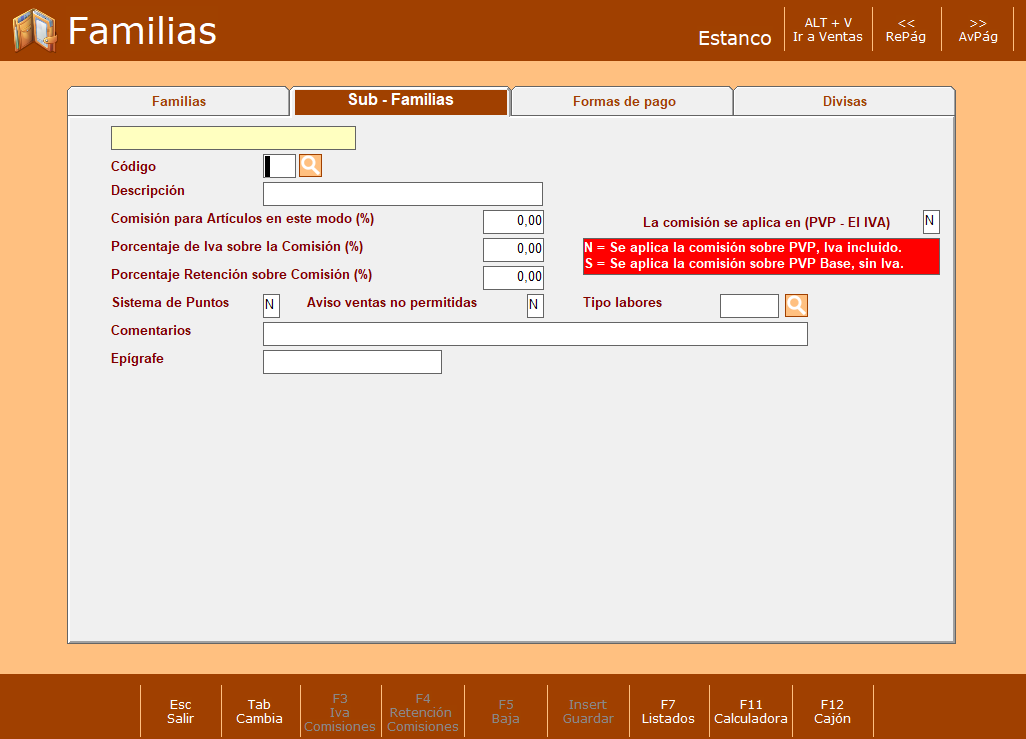This screenshot has height=739, width=1026.
Task: Exit using the Esc Salir button
Action: tap(180, 712)
